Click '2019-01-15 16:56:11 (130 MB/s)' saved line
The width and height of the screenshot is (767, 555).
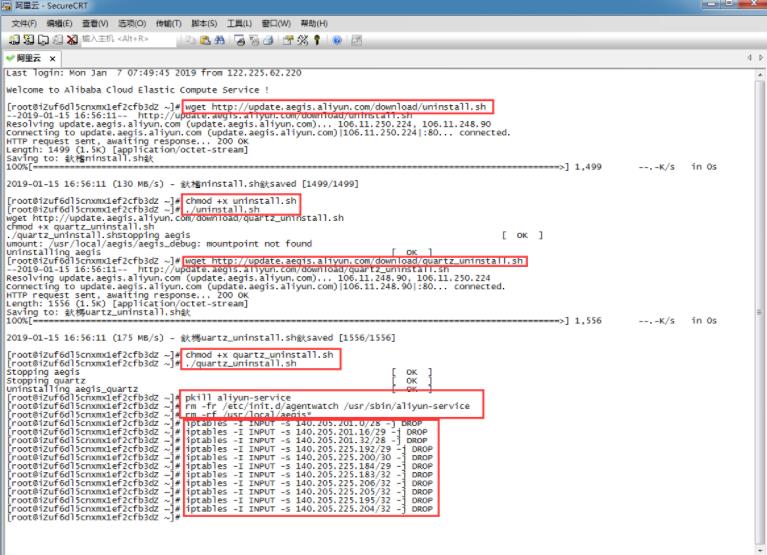(182, 184)
